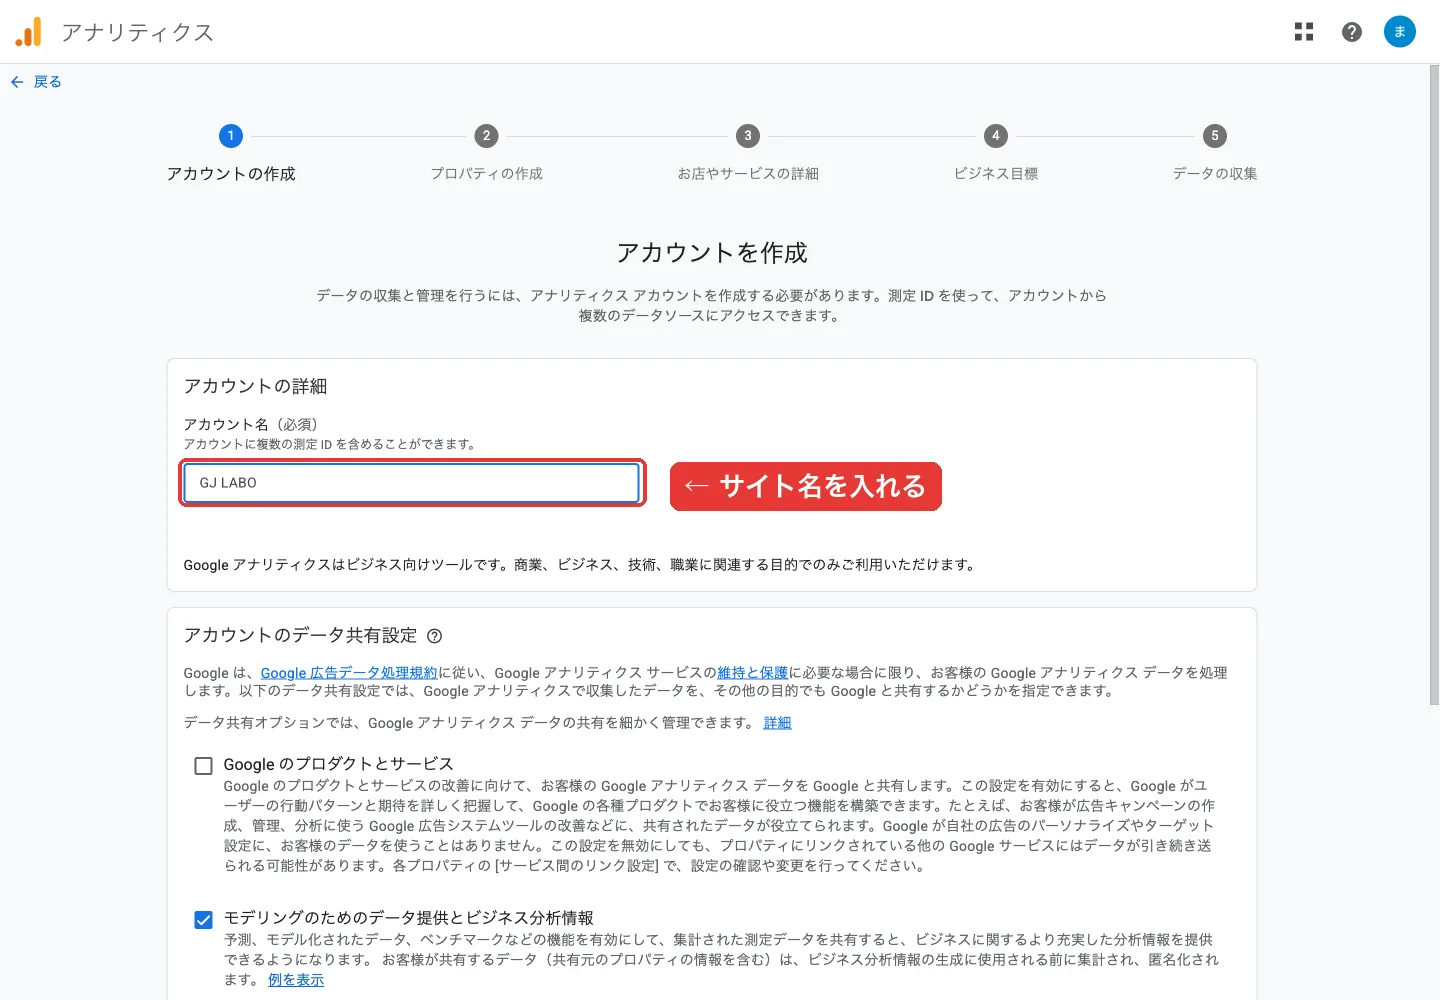The width and height of the screenshot is (1440, 1000).
Task: Click the アカウントを作成 heading
Action: 712,253
